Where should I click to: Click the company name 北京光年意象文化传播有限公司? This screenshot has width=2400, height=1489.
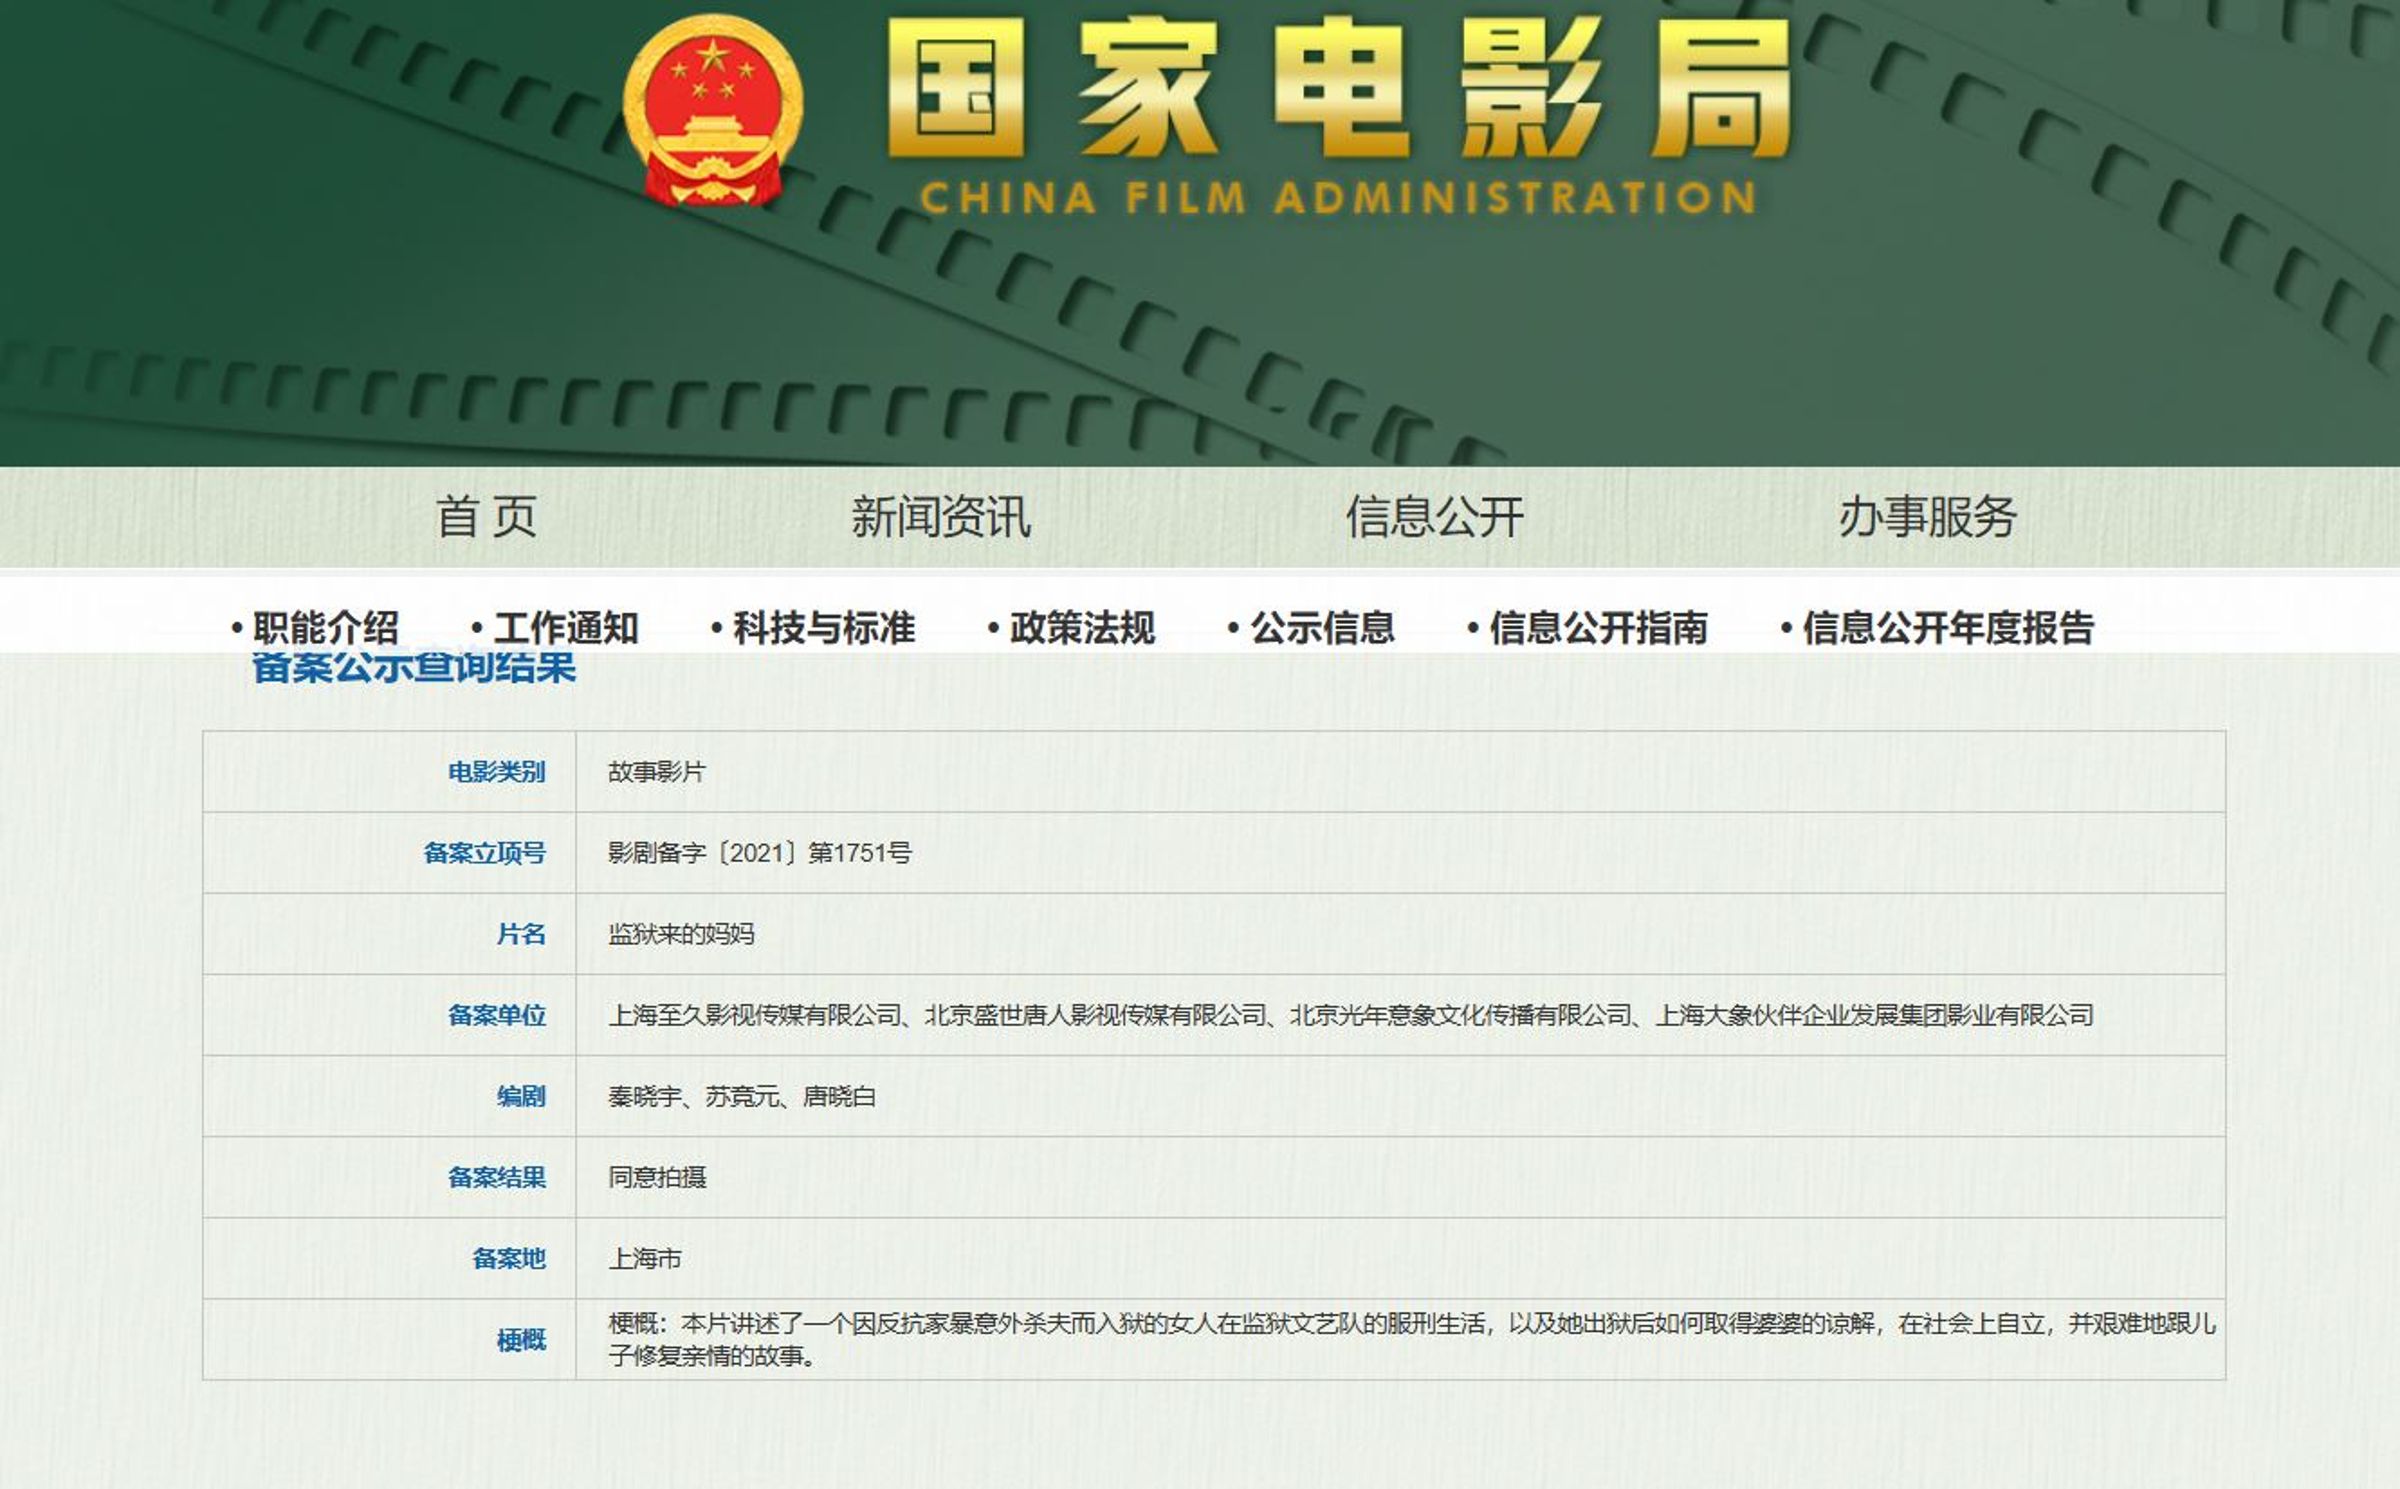click(1461, 1015)
